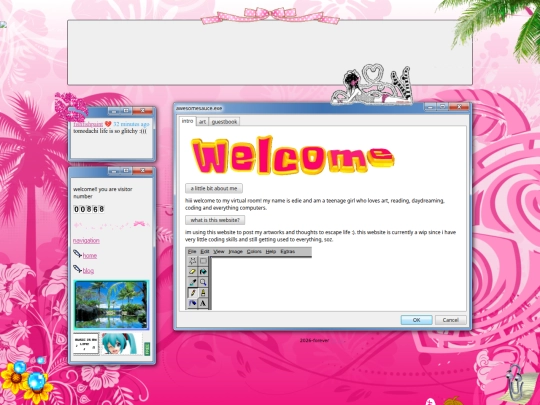This screenshot has width=540, height=405.
Task: Select the rectangular select tool in paint
Action: 203,261
